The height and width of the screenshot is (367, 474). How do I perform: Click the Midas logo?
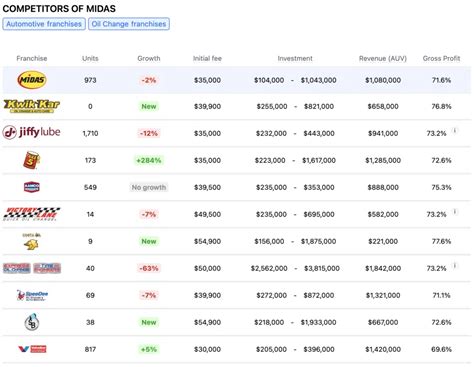click(x=32, y=80)
